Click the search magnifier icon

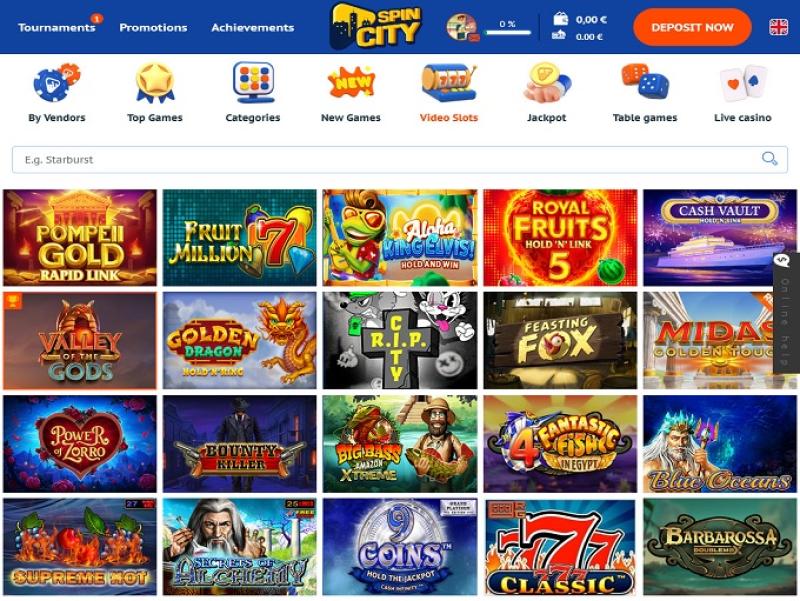click(x=769, y=159)
